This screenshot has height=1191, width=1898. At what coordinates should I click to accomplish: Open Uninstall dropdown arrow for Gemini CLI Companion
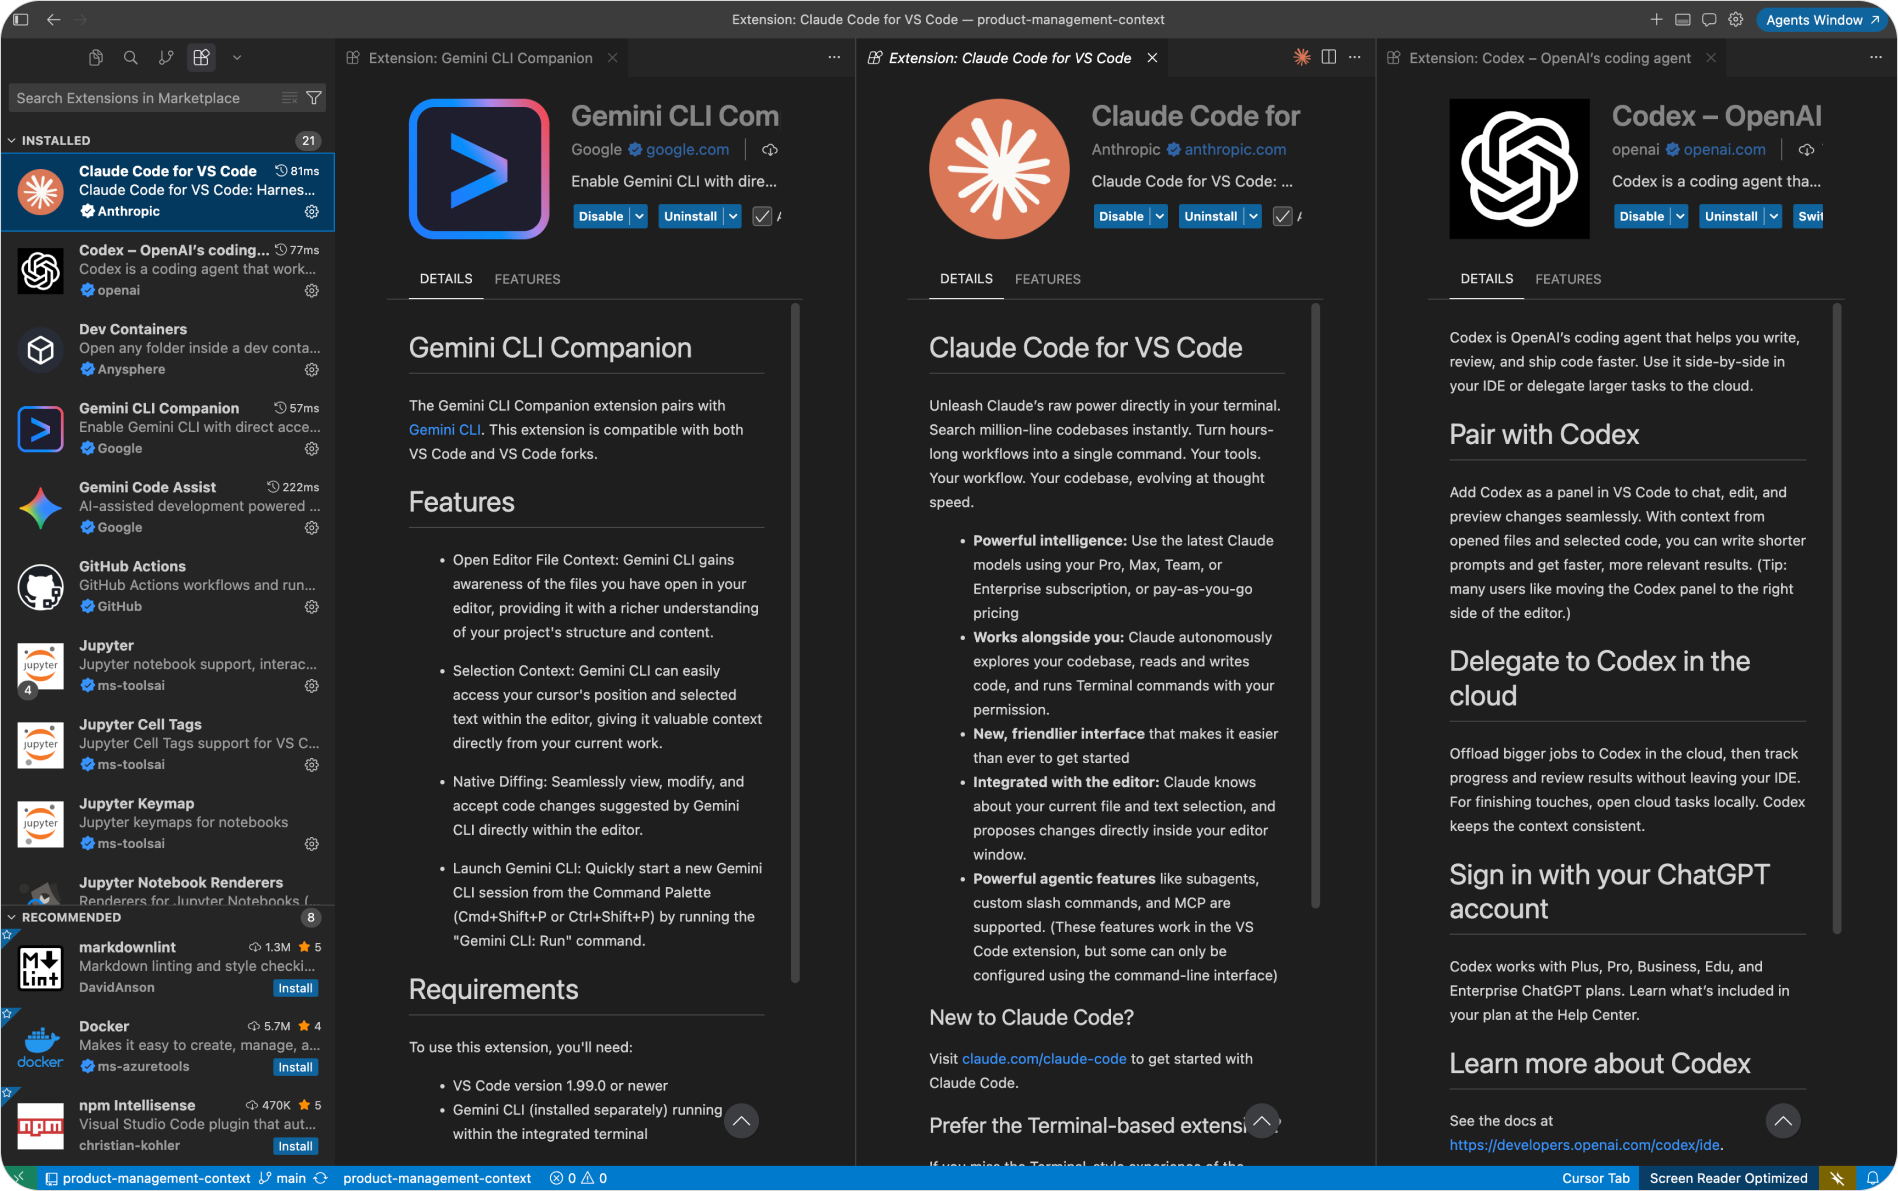pyautogui.click(x=733, y=217)
